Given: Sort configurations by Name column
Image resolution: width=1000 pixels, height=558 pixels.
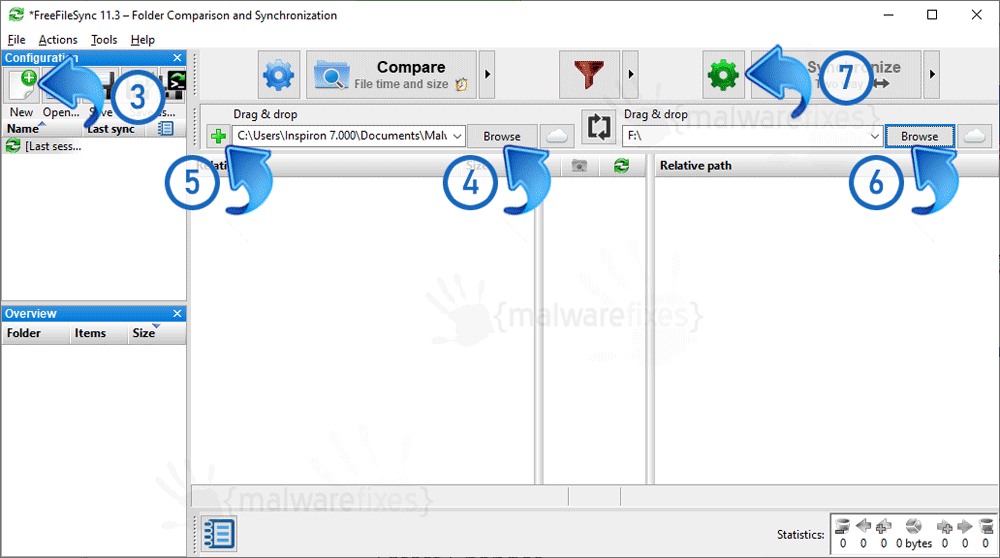Looking at the screenshot, I should pyautogui.click(x=41, y=129).
